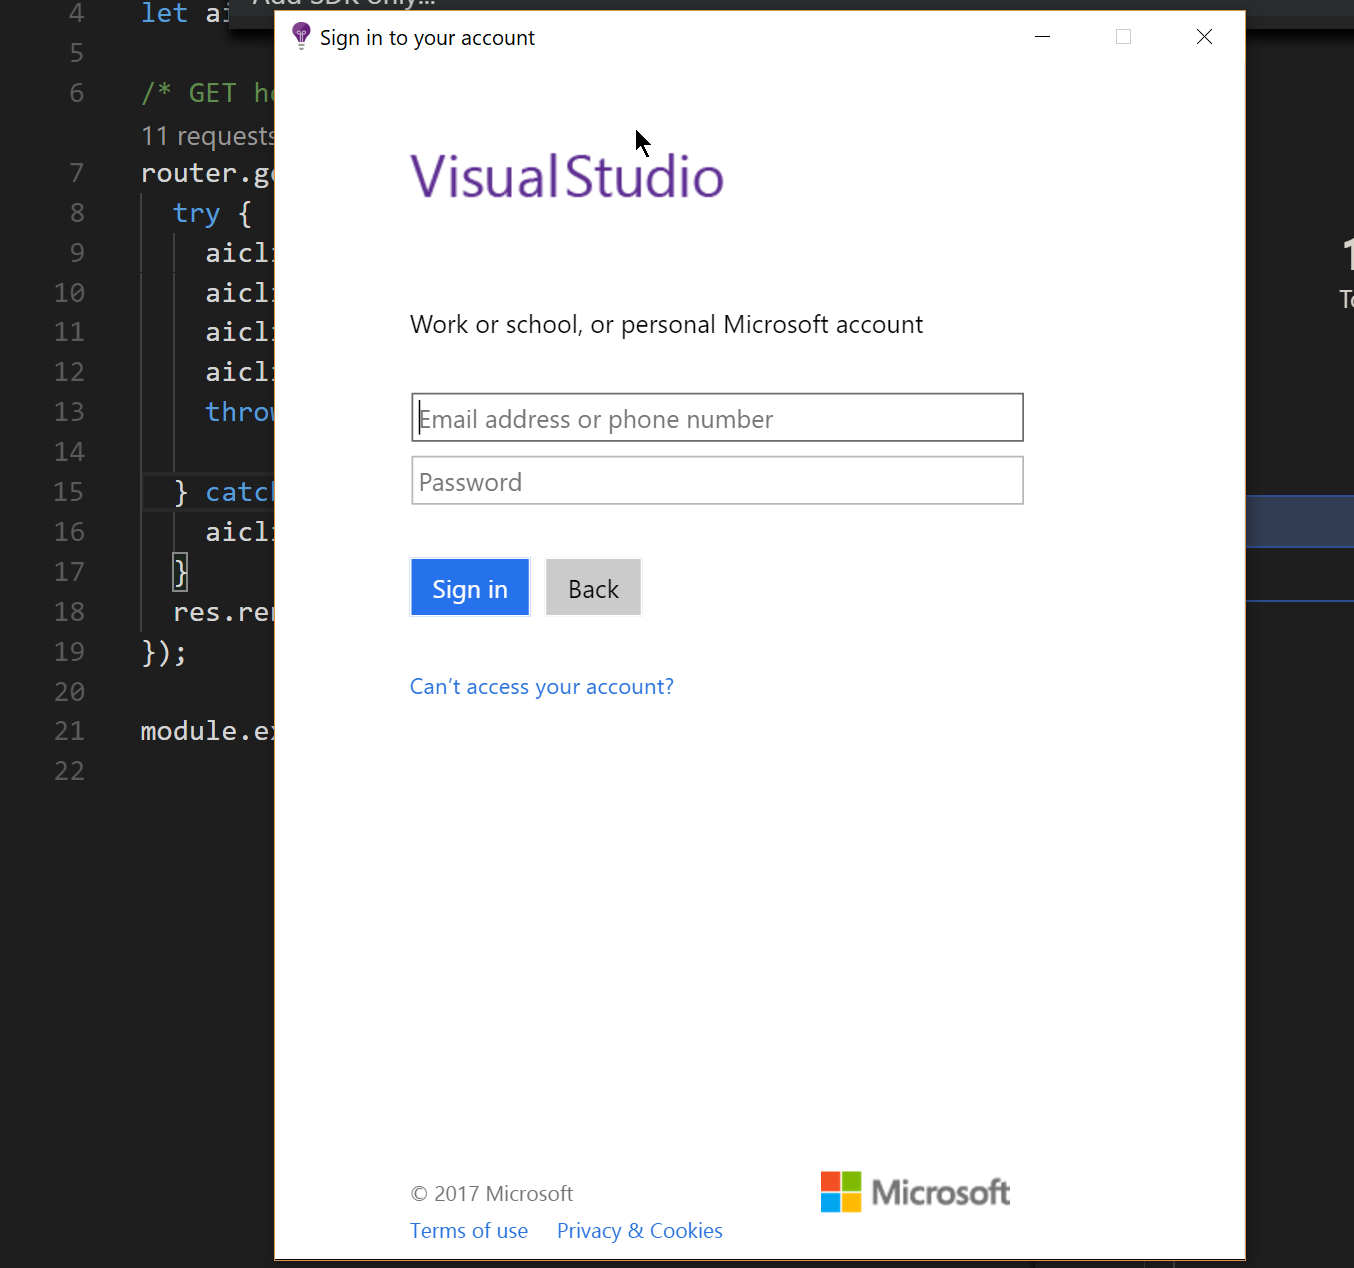1354x1268 pixels.
Task: Click the Visual Studio lightbulb icon in title bar
Action: 301,36
